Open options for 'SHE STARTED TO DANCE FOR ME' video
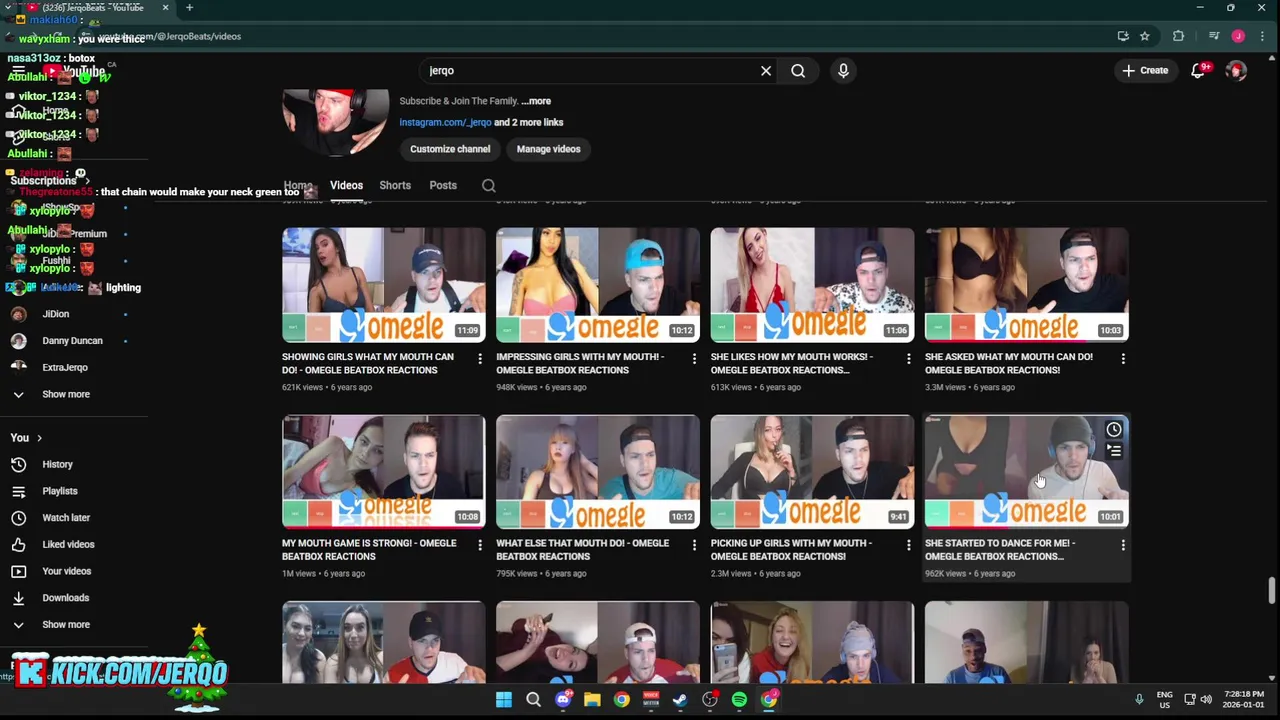 [x=1123, y=545]
